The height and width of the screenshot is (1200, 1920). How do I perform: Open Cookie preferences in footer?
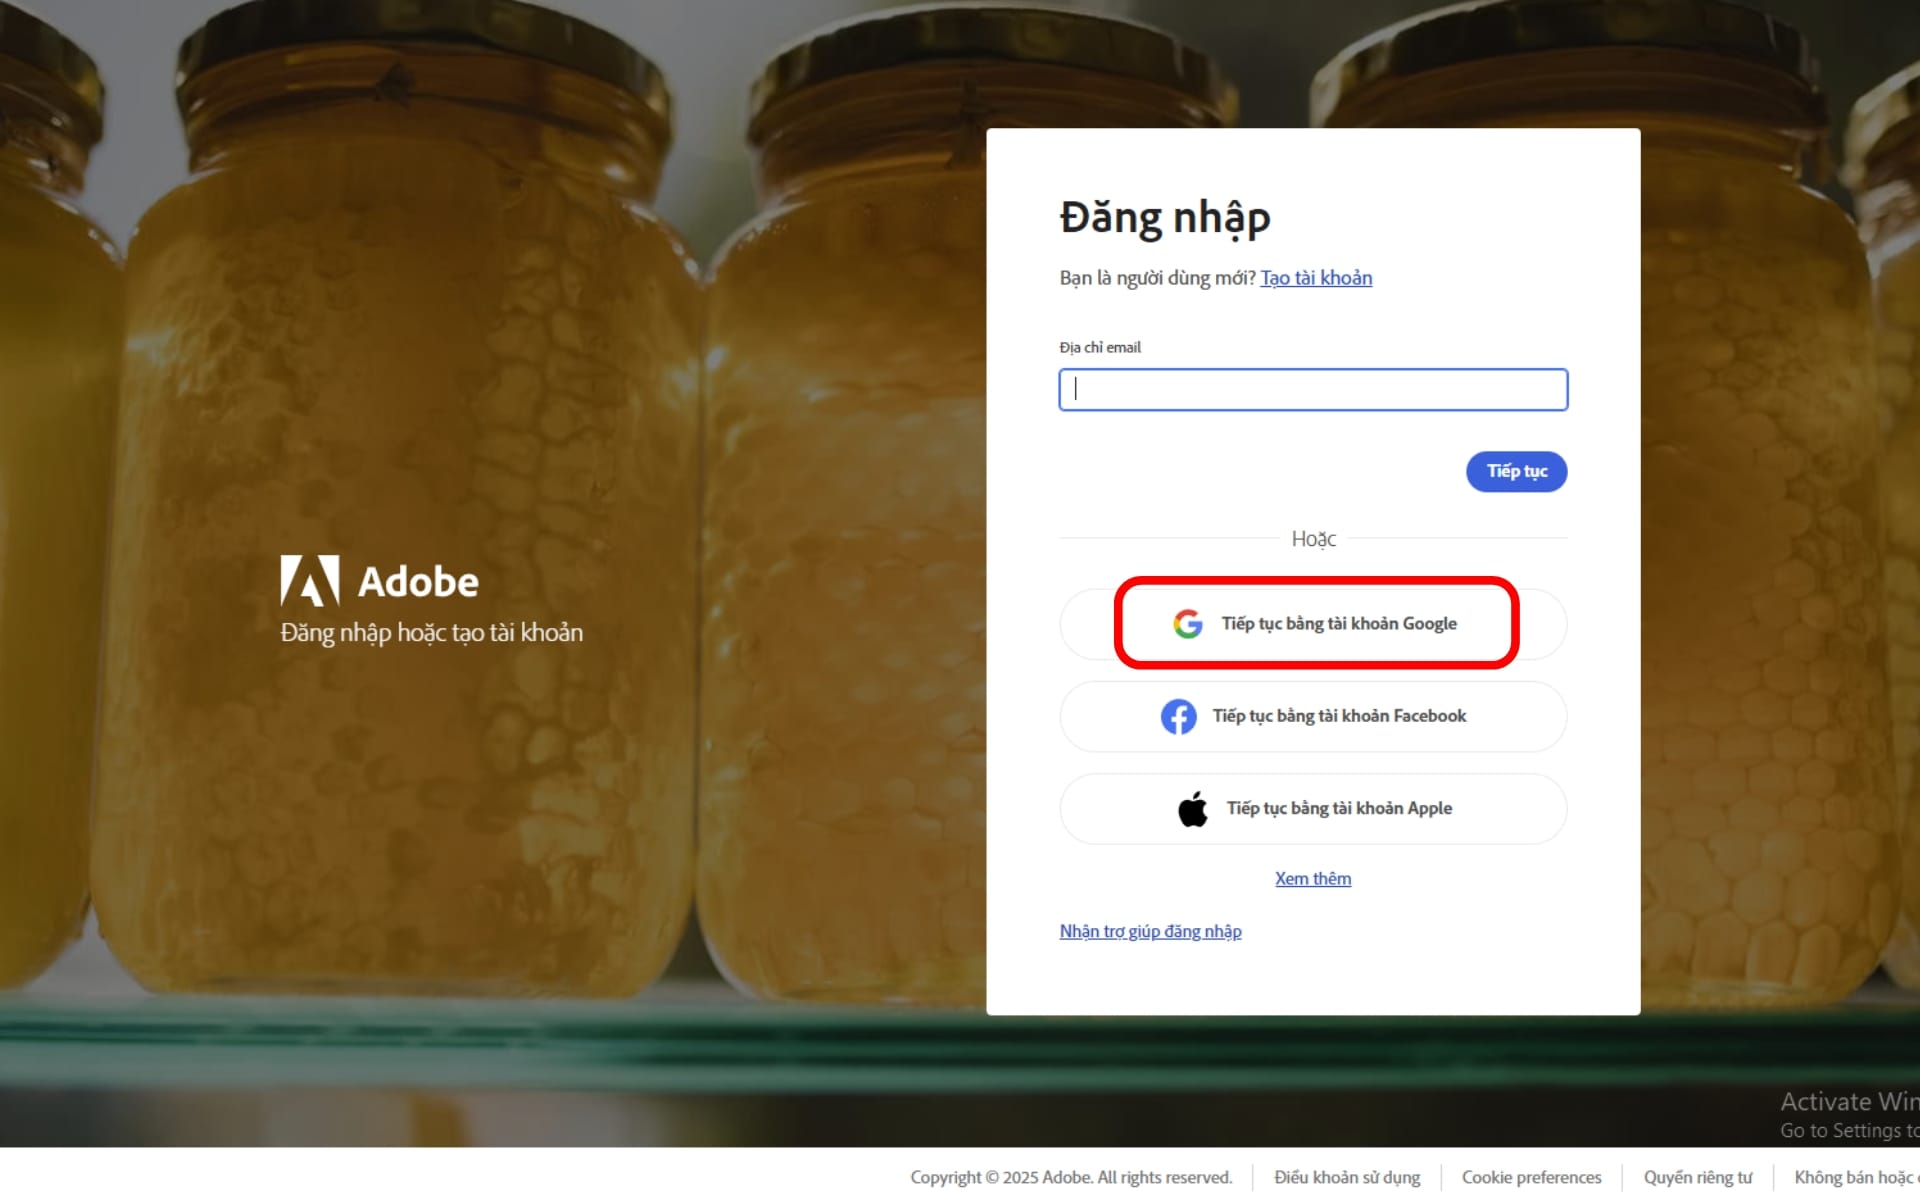(x=1530, y=1178)
